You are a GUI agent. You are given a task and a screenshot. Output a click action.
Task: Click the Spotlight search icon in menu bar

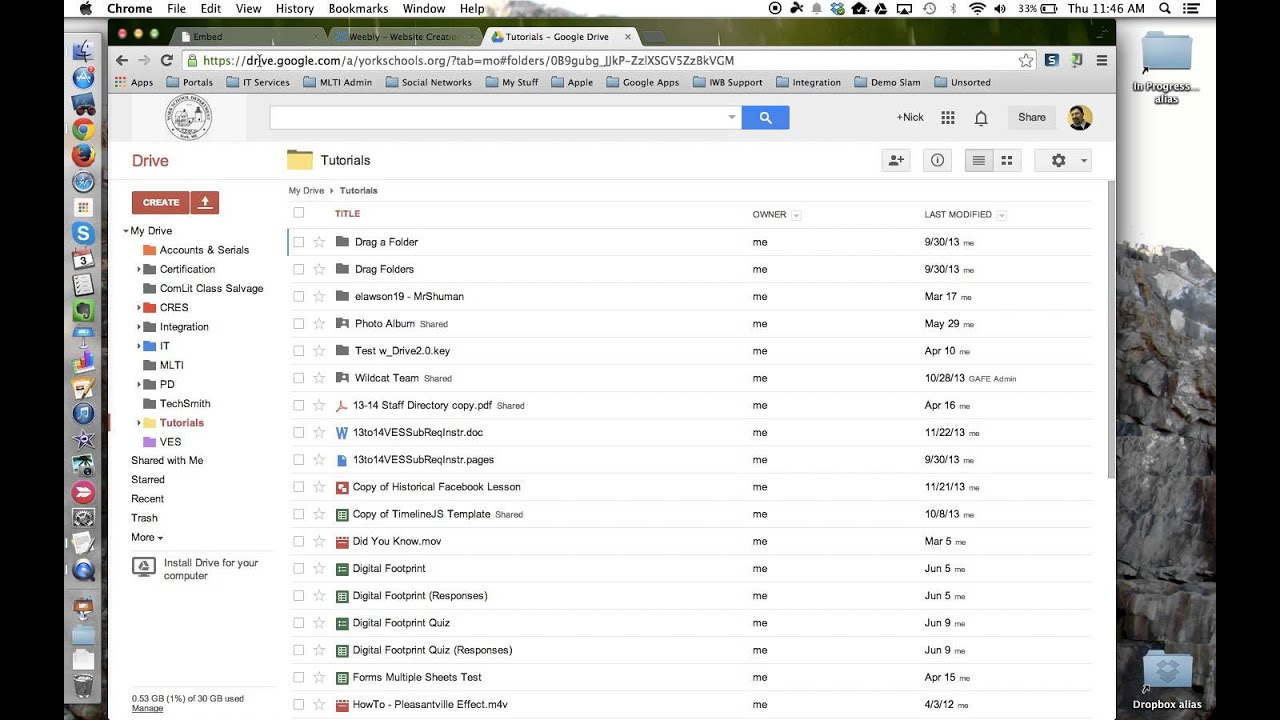pyautogui.click(x=1165, y=8)
